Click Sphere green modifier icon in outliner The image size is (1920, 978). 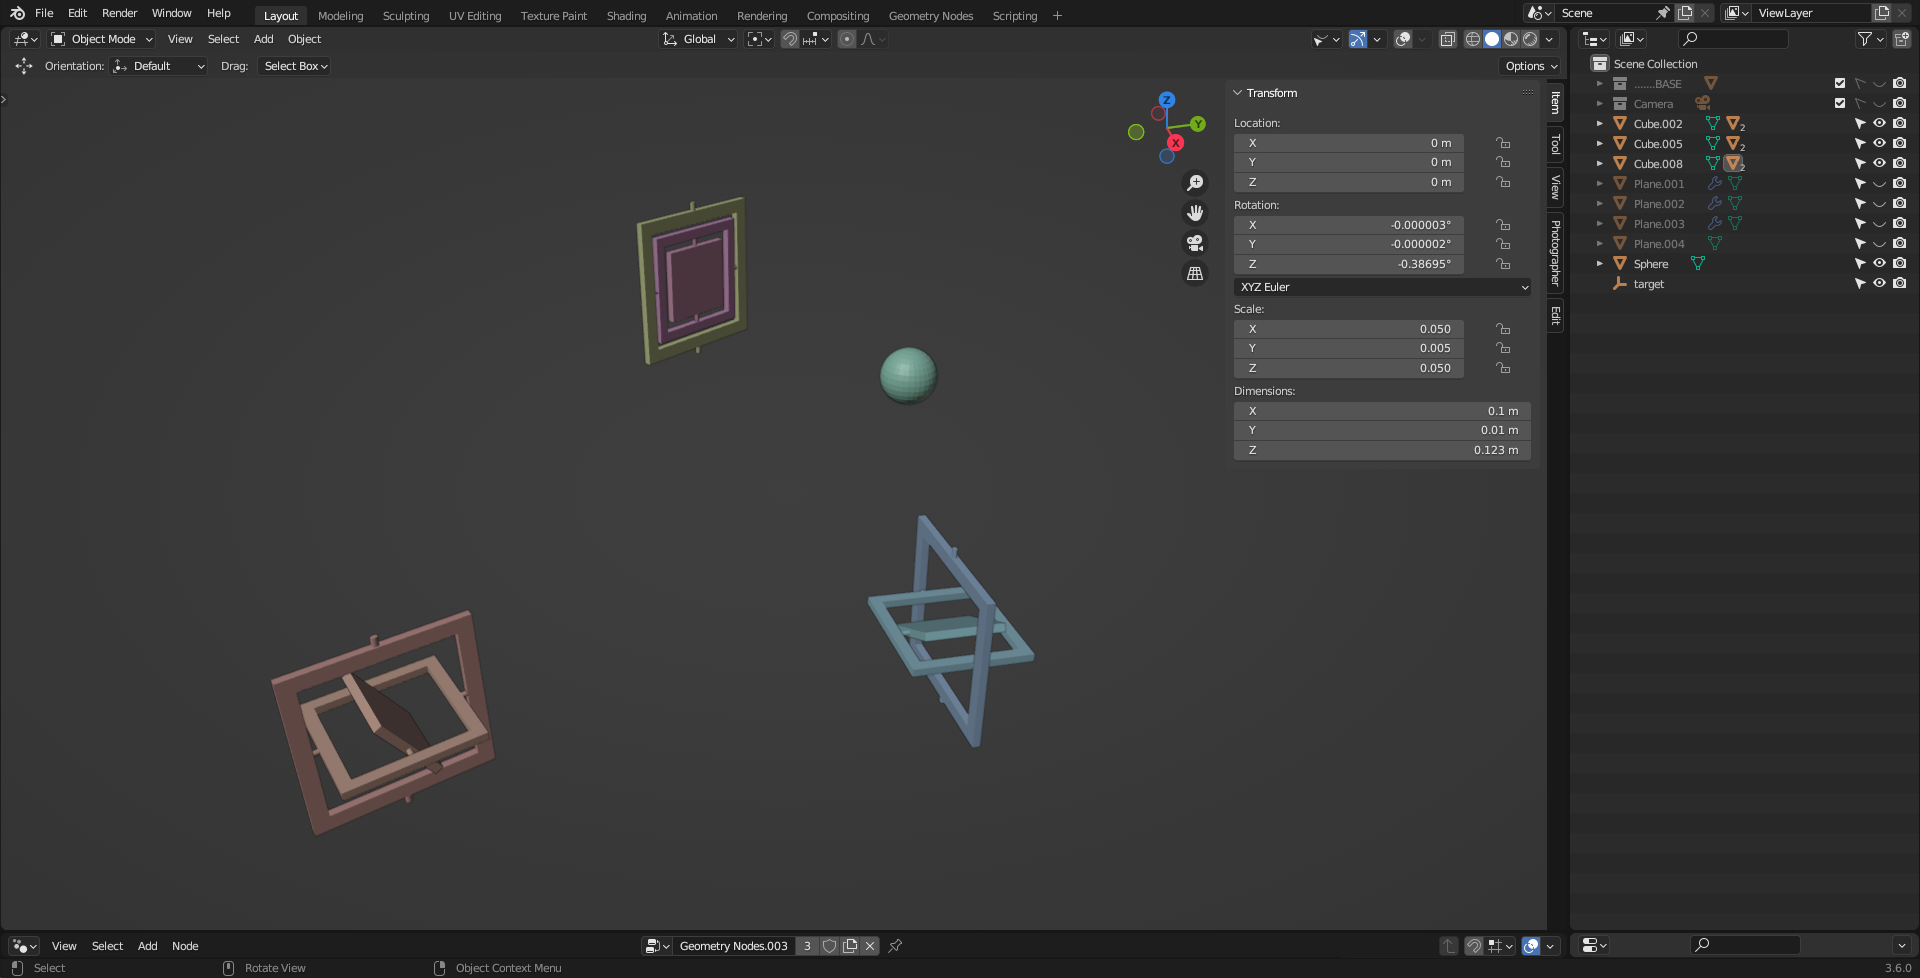tap(1697, 264)
